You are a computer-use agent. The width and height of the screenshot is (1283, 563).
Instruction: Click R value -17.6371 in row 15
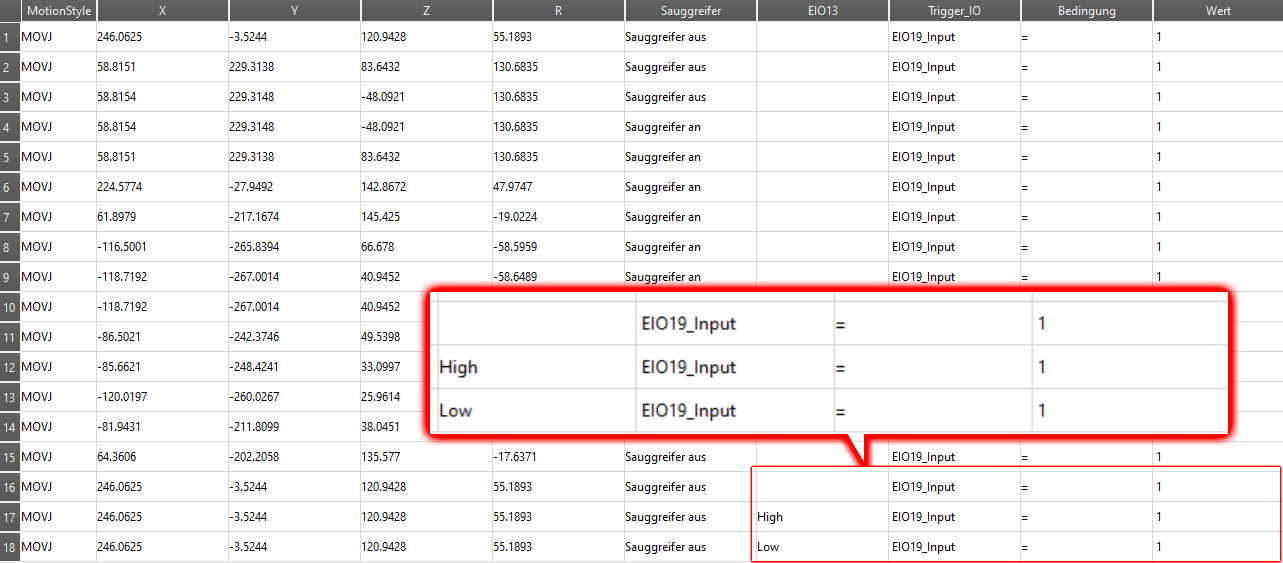(x=558, y=457)
